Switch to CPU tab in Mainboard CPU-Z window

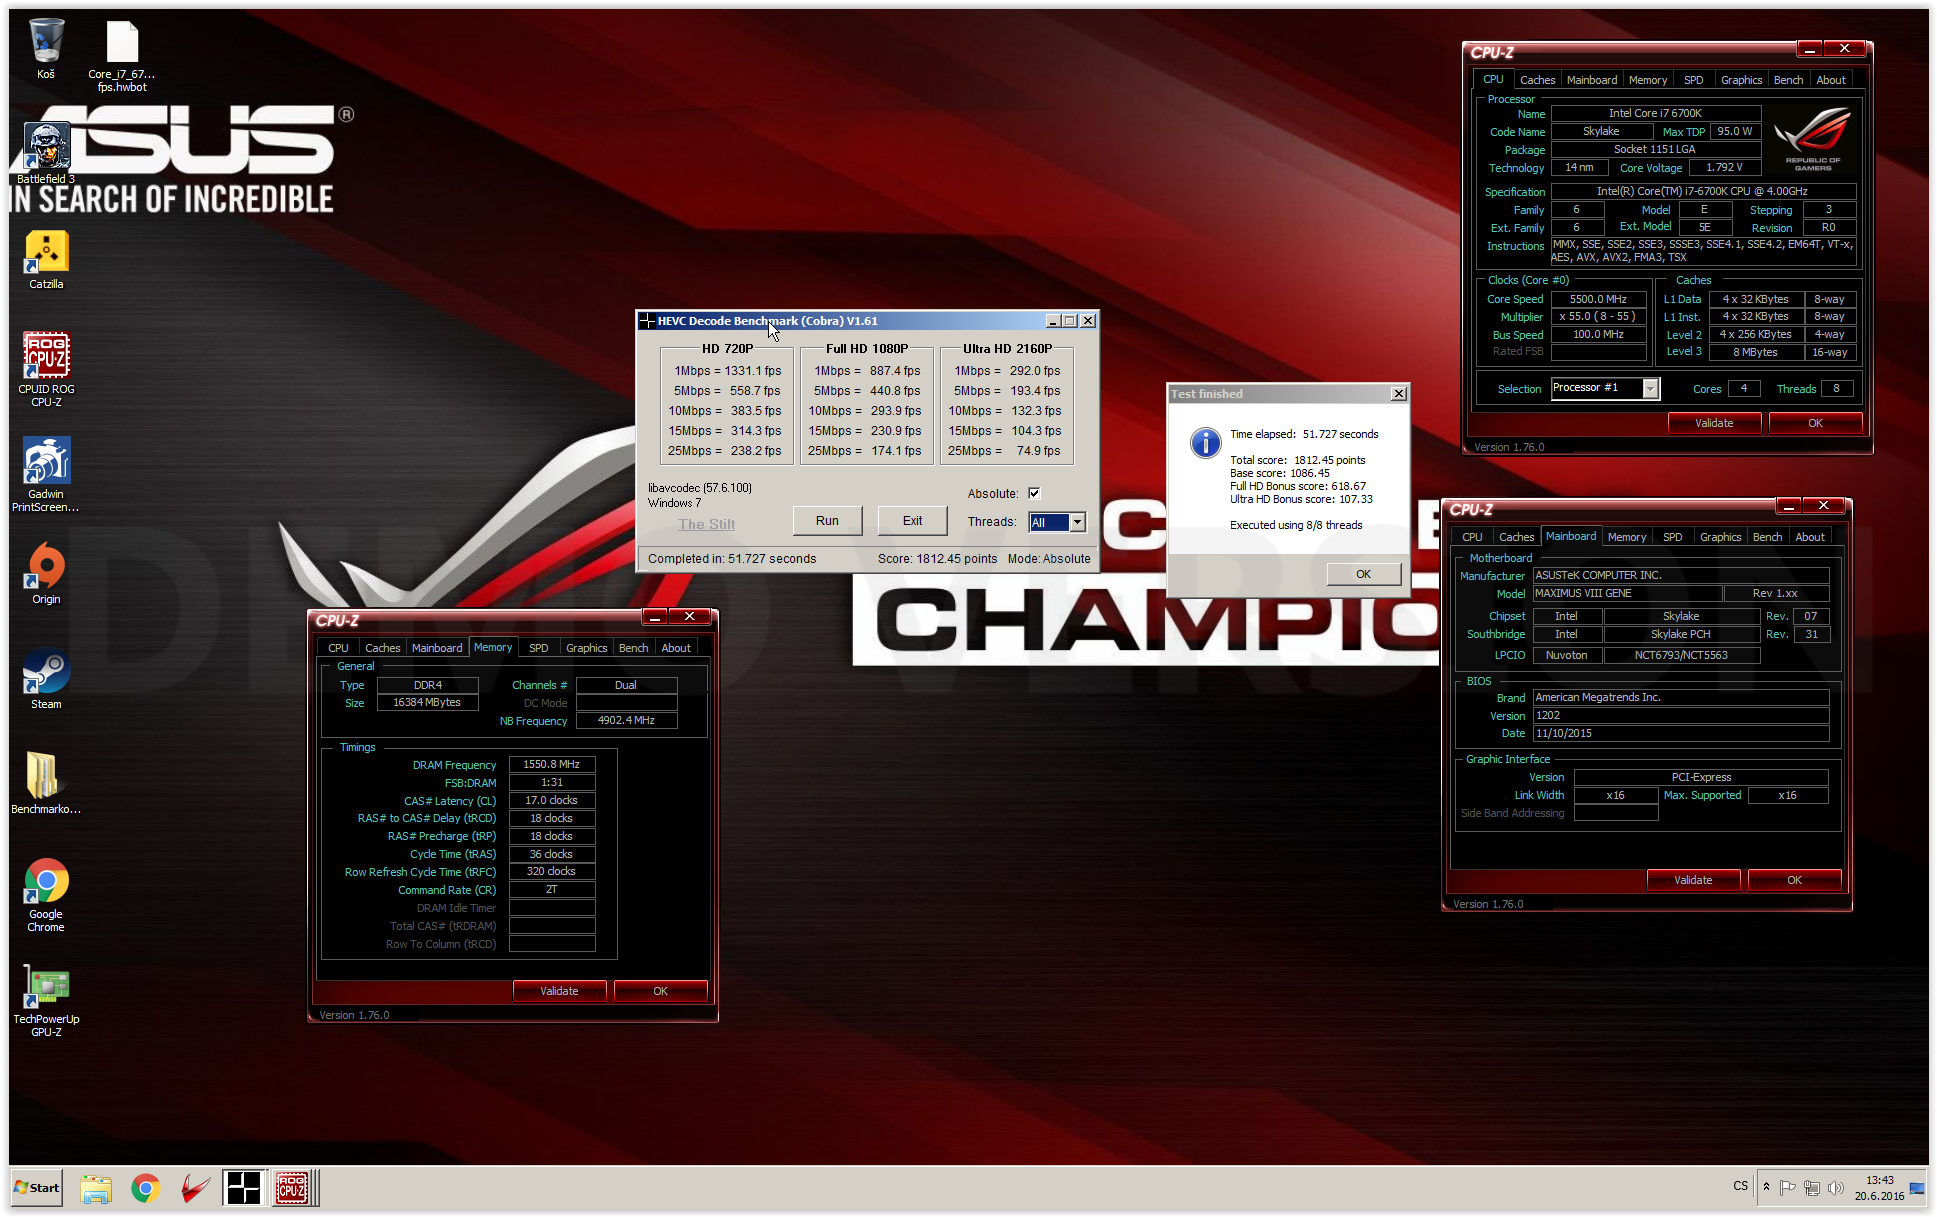1472,537
